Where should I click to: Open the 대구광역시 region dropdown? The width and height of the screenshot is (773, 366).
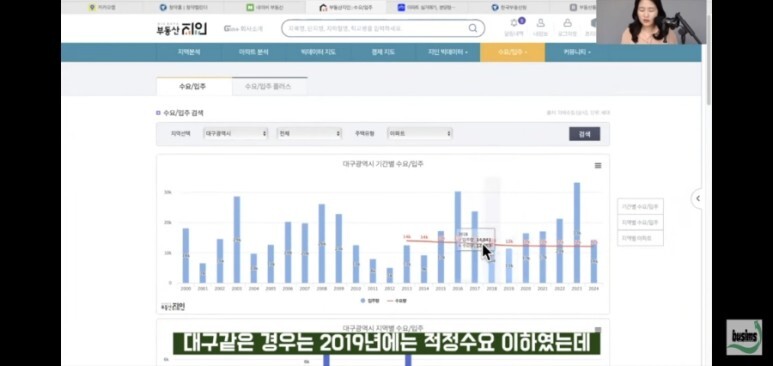point(236,133)
